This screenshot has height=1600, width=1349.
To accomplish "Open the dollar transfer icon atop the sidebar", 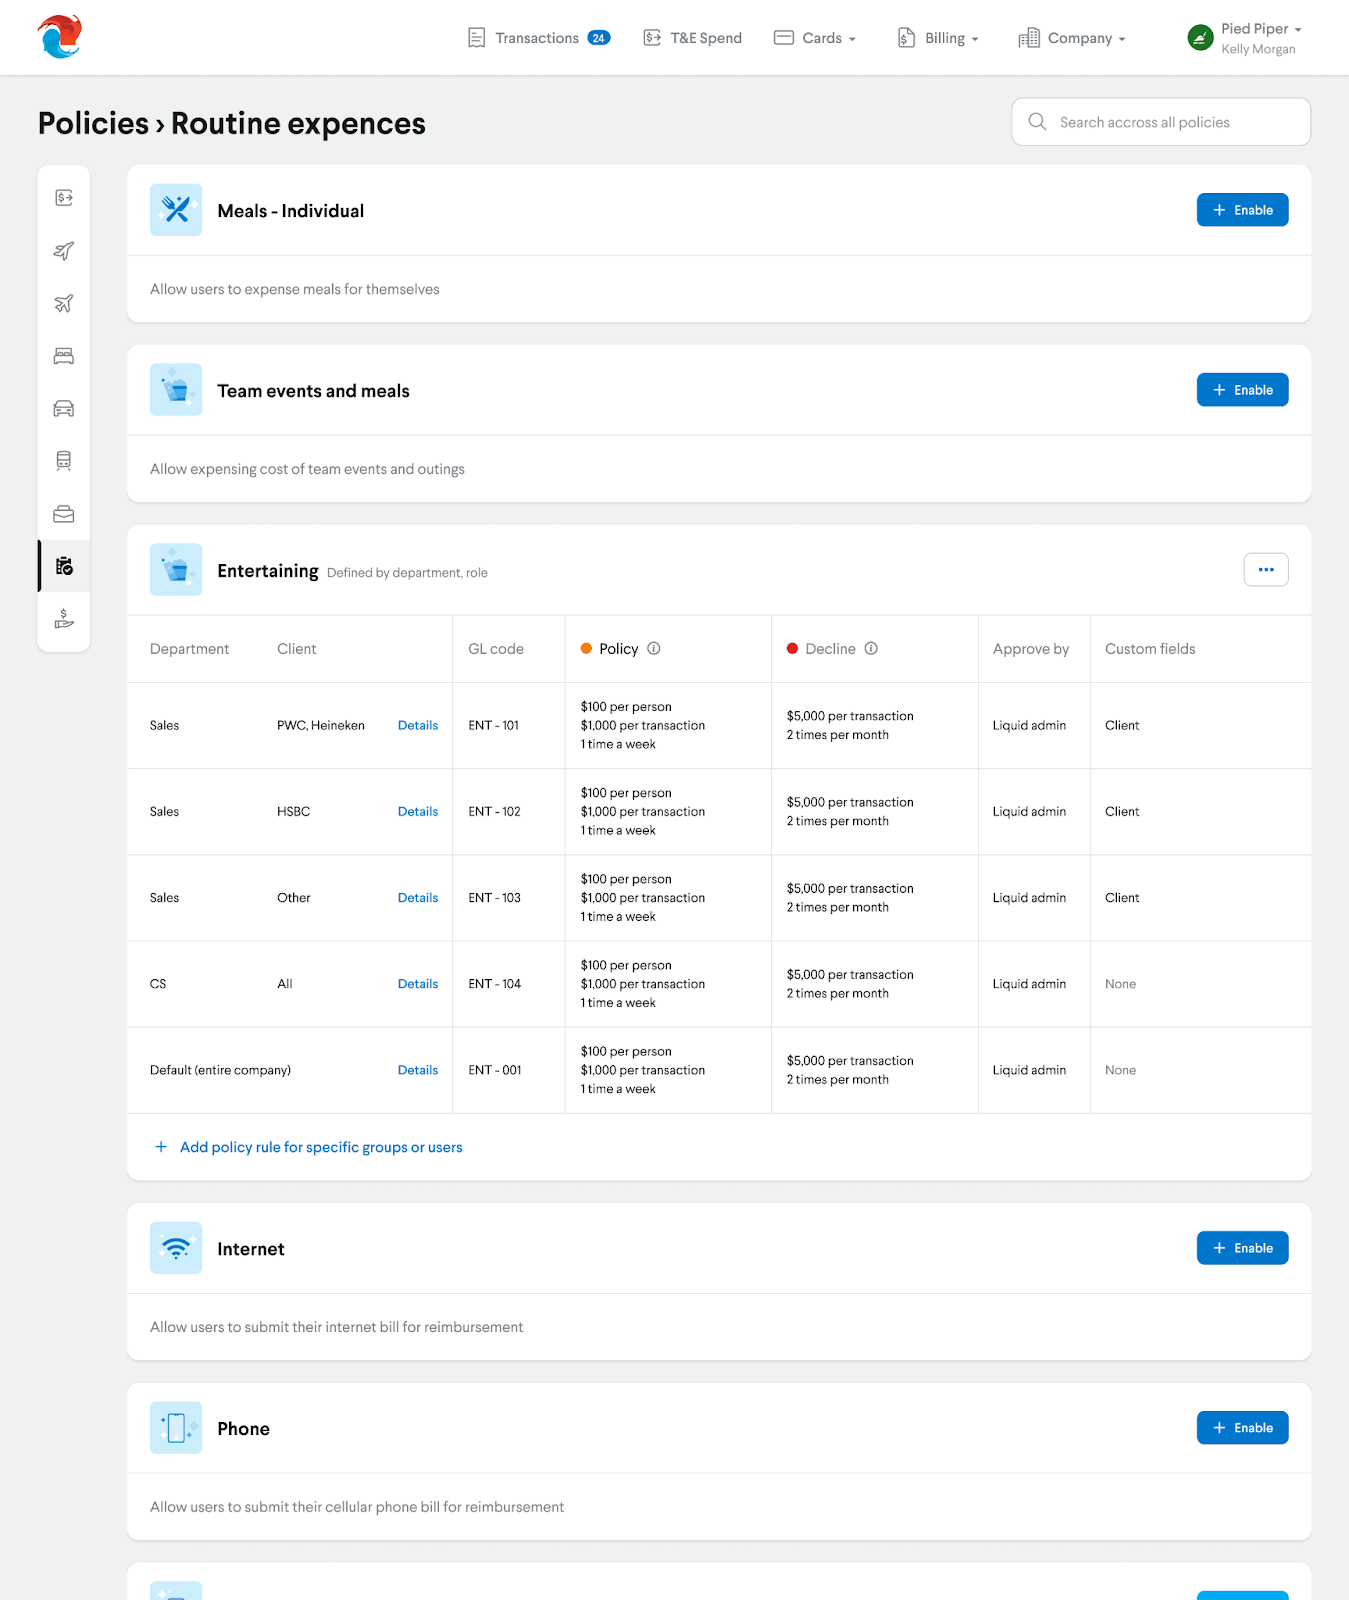I will (x=64, y=198).
